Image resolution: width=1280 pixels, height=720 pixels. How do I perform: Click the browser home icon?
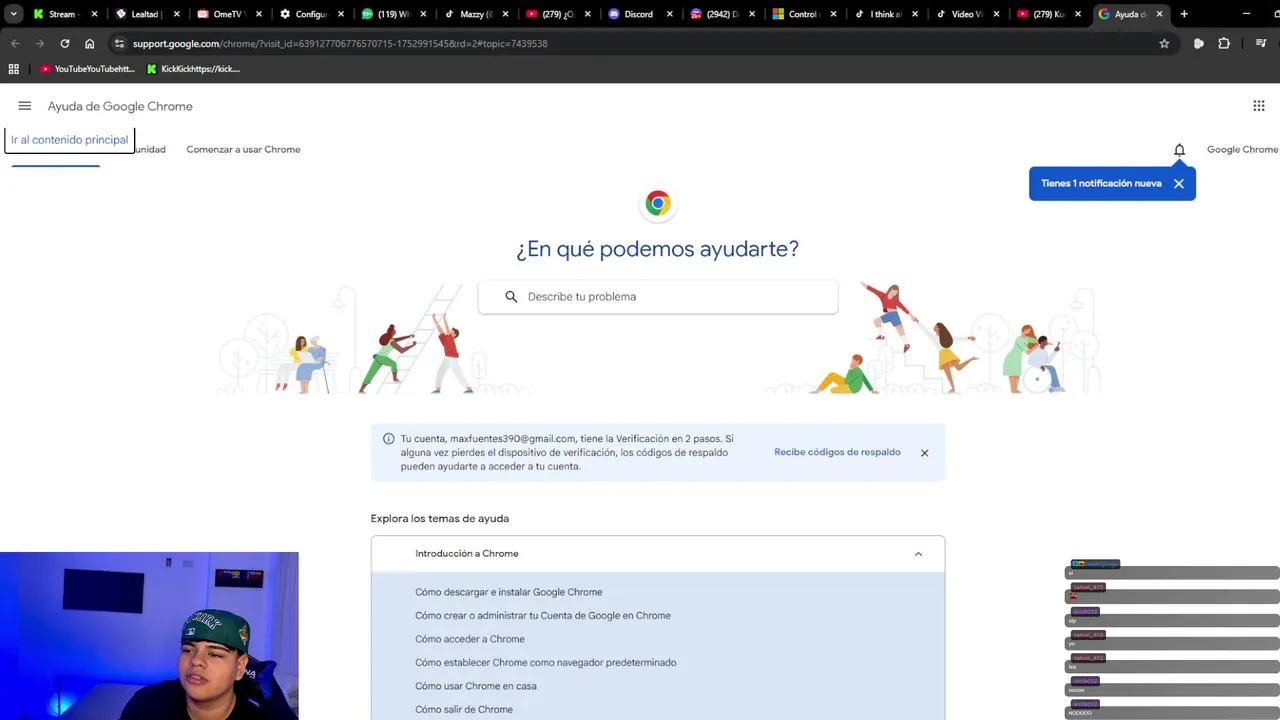[90, 44]
